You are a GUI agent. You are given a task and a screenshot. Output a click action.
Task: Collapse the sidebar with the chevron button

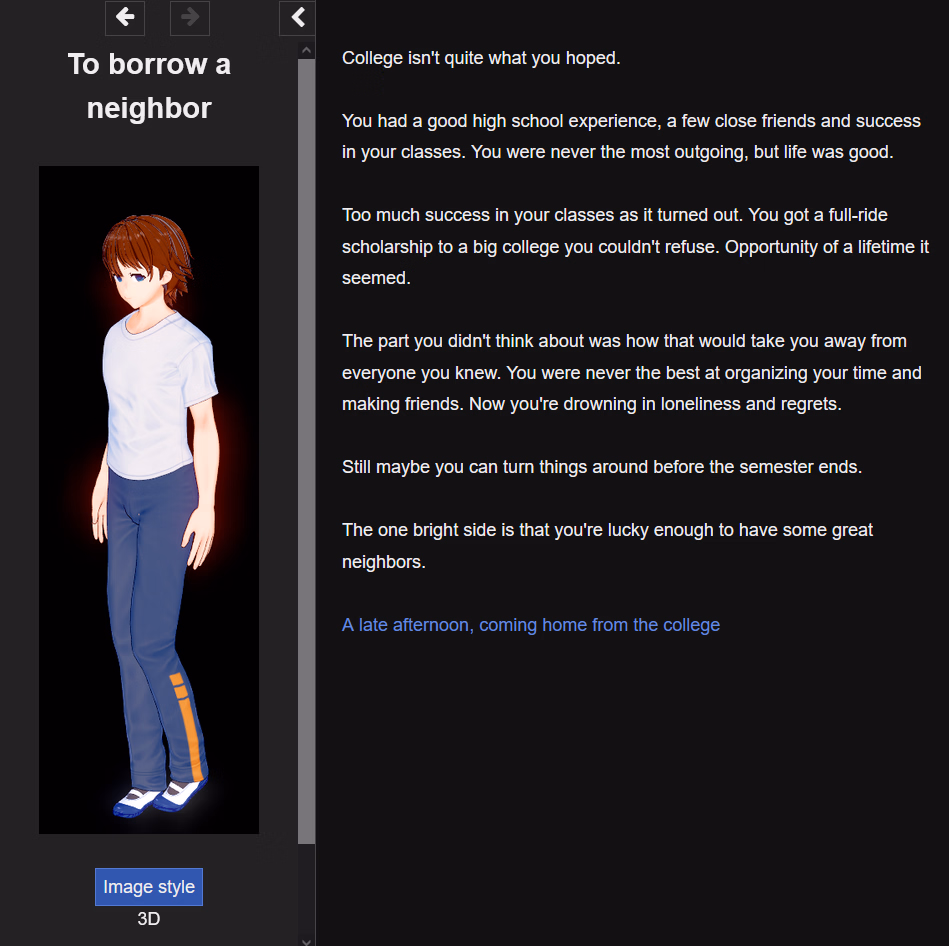(x=297, y=18)
